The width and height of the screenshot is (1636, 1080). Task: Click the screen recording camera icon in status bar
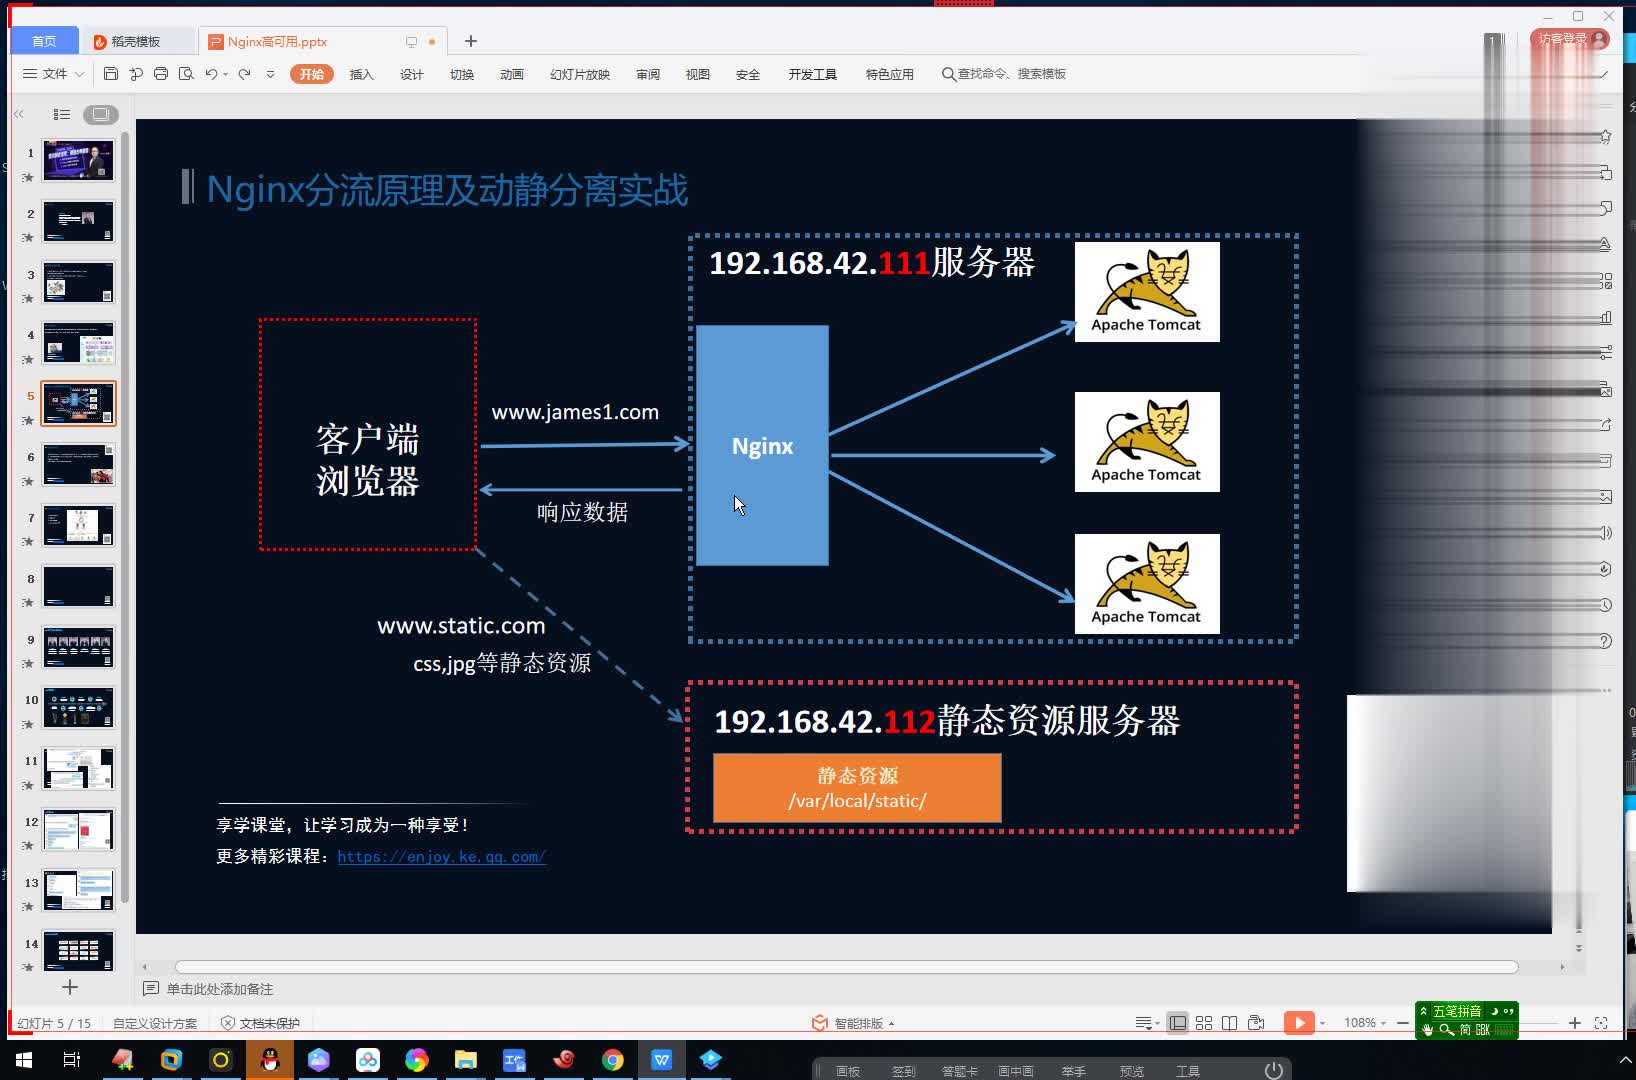1257,1023
